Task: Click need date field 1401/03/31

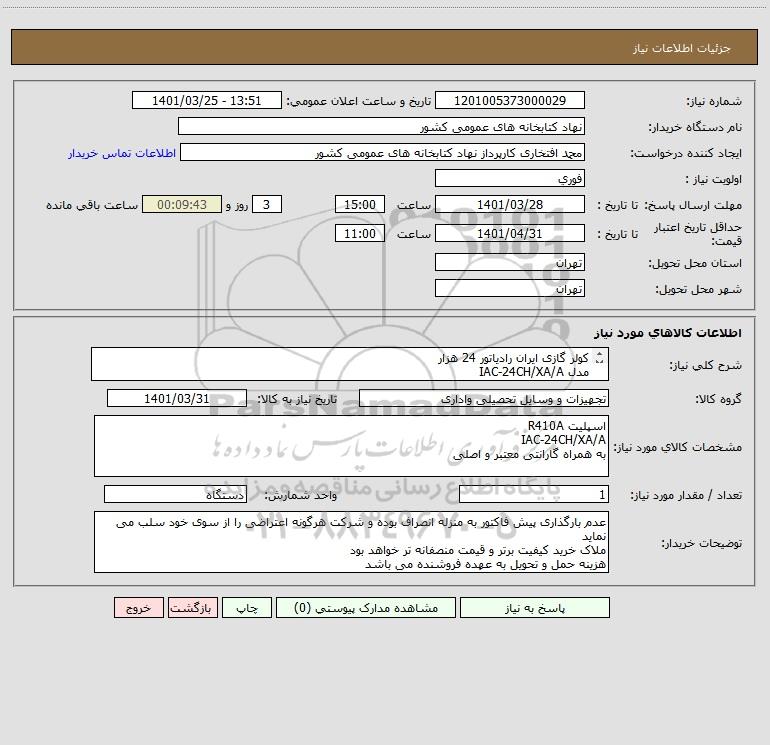Action: pos(177,398)
